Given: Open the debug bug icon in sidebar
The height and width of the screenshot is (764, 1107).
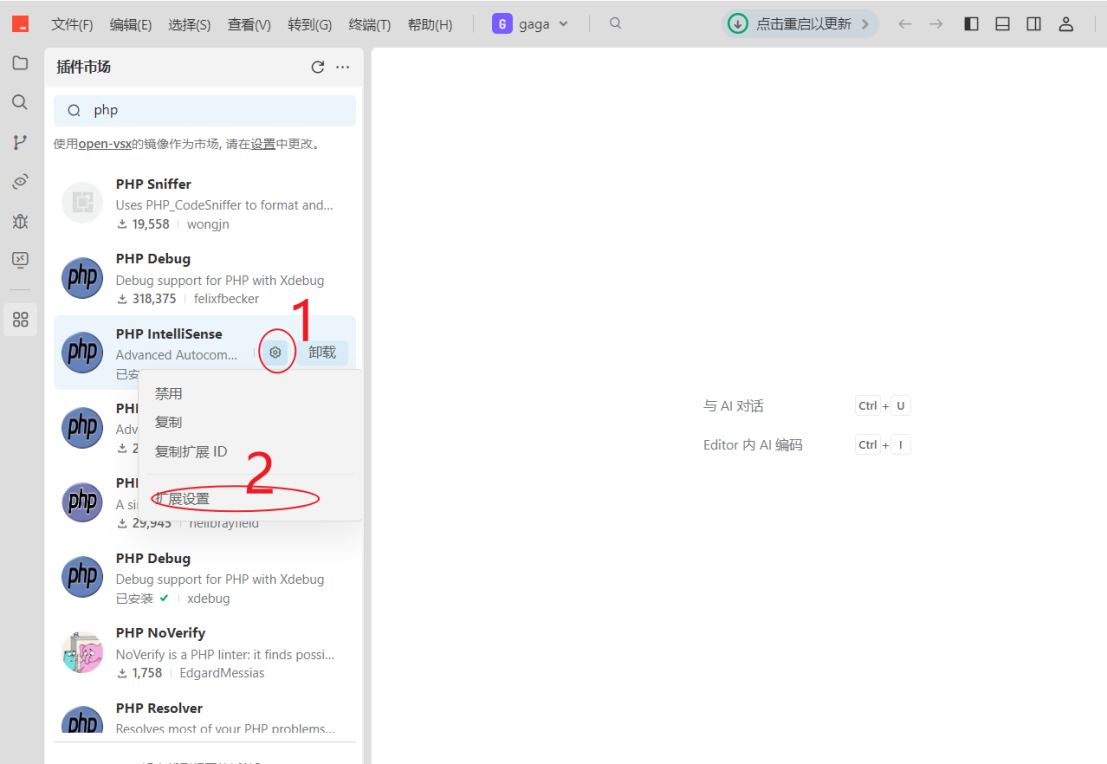Looking at the screenshot, I should point(20,221).
